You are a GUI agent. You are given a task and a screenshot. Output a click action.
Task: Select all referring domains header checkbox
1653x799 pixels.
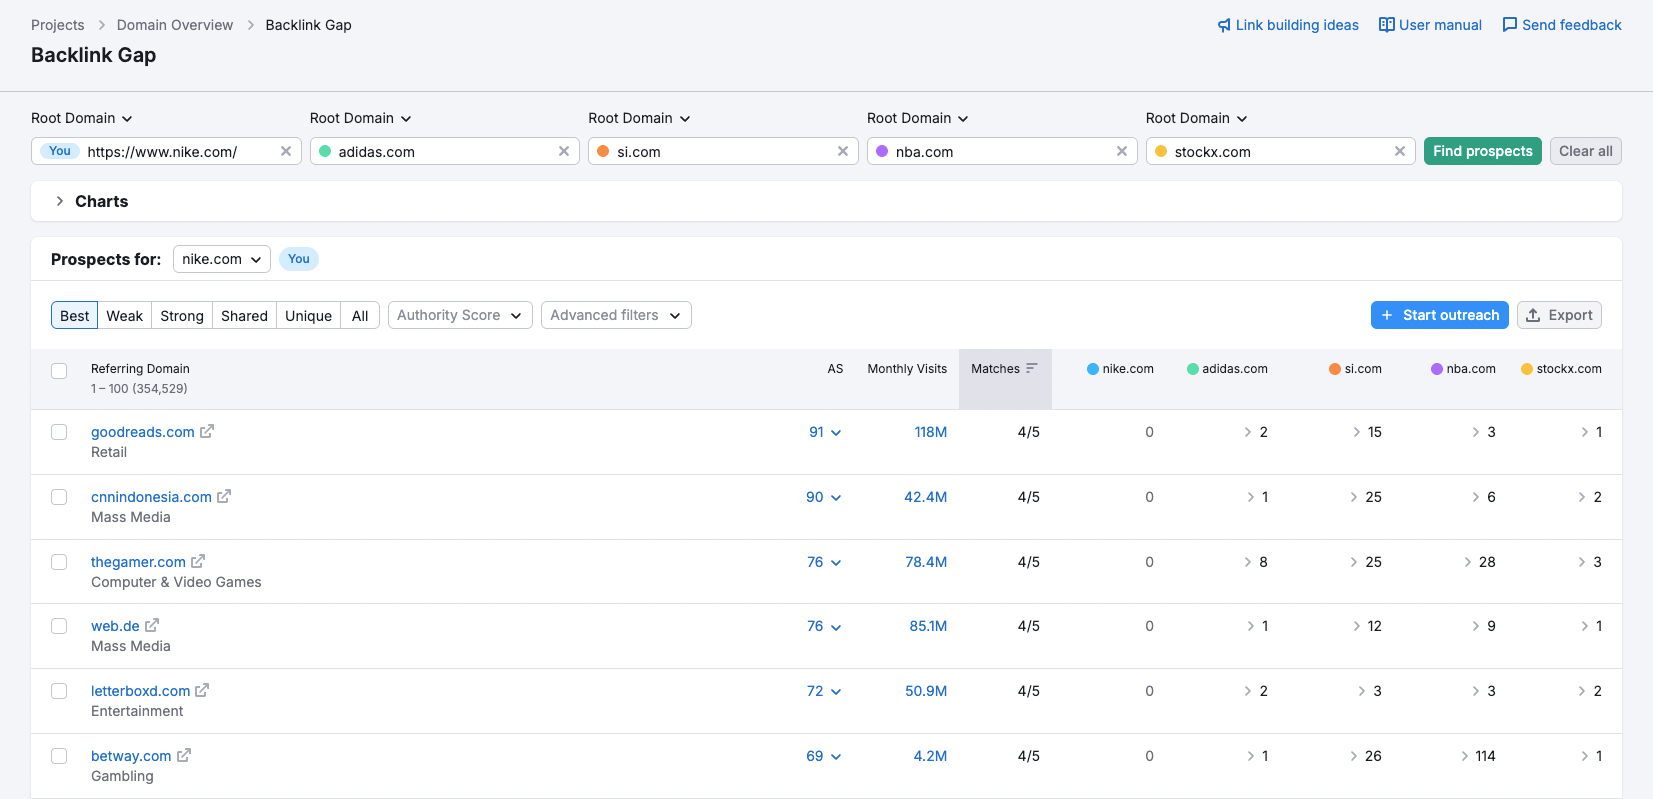pyautogui.click(x=59, y=371)
